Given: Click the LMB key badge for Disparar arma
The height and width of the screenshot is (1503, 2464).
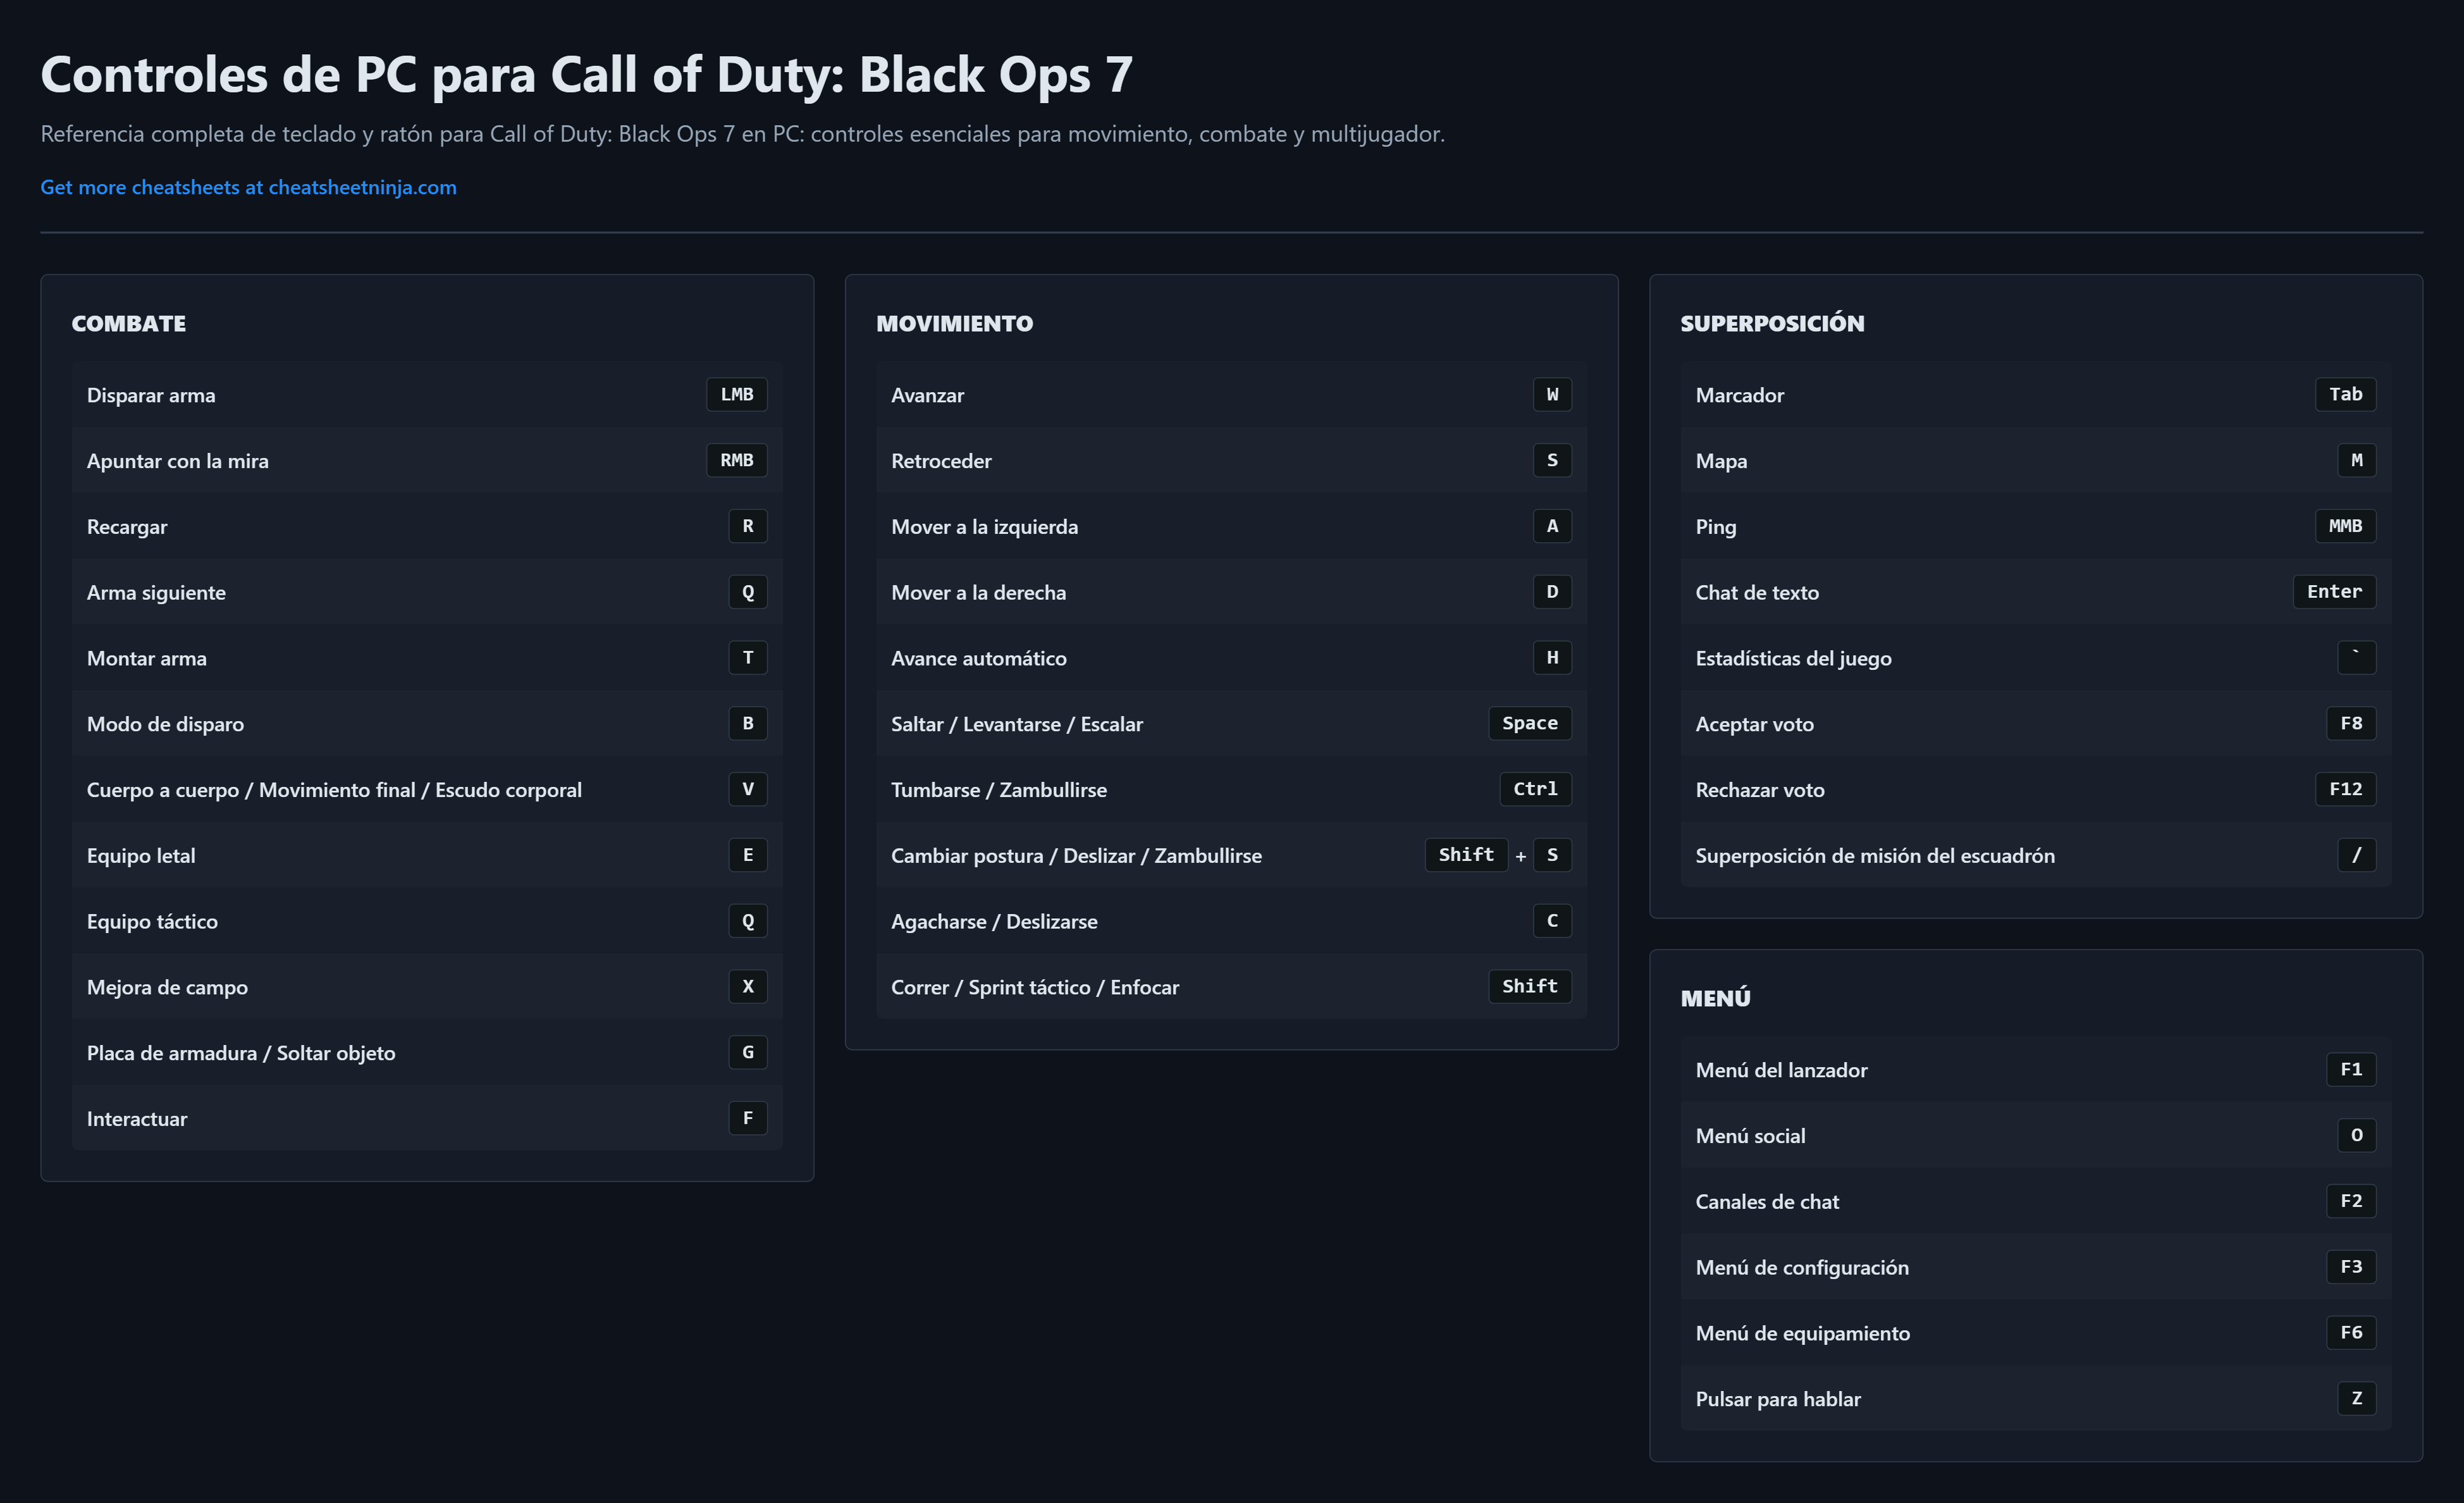Looking at the screenshot, I should (x=736, y=394).
